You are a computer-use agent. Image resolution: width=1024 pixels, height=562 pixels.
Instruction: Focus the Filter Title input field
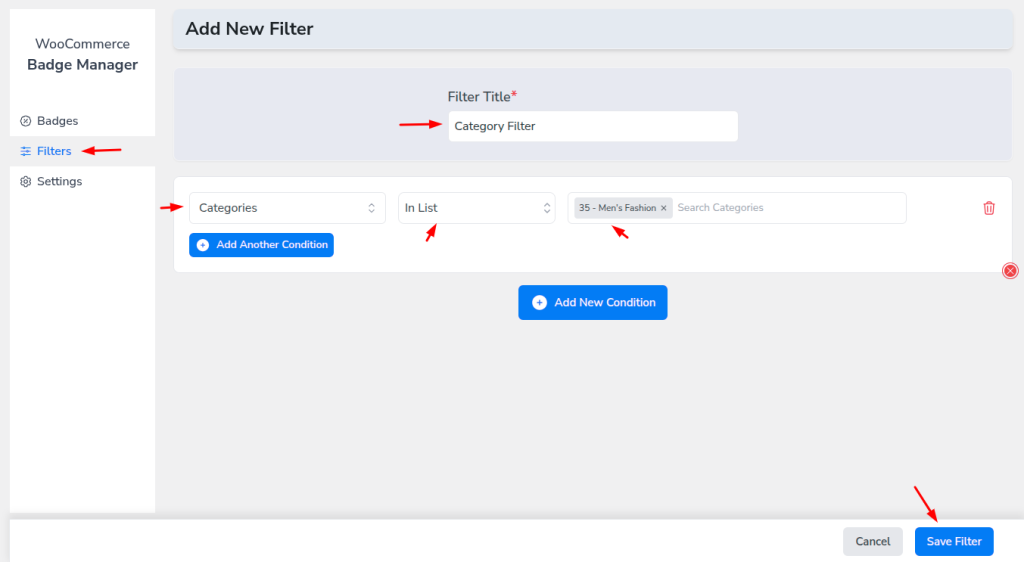tap(593, 126)
